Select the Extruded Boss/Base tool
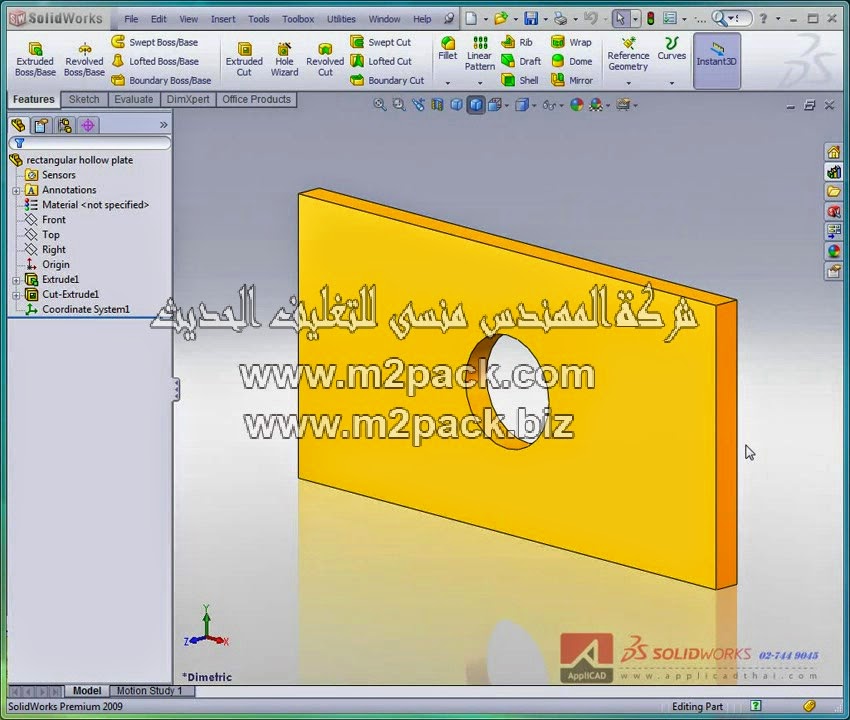The width and height of the screenshot is (850, 720). pos(35,60)
